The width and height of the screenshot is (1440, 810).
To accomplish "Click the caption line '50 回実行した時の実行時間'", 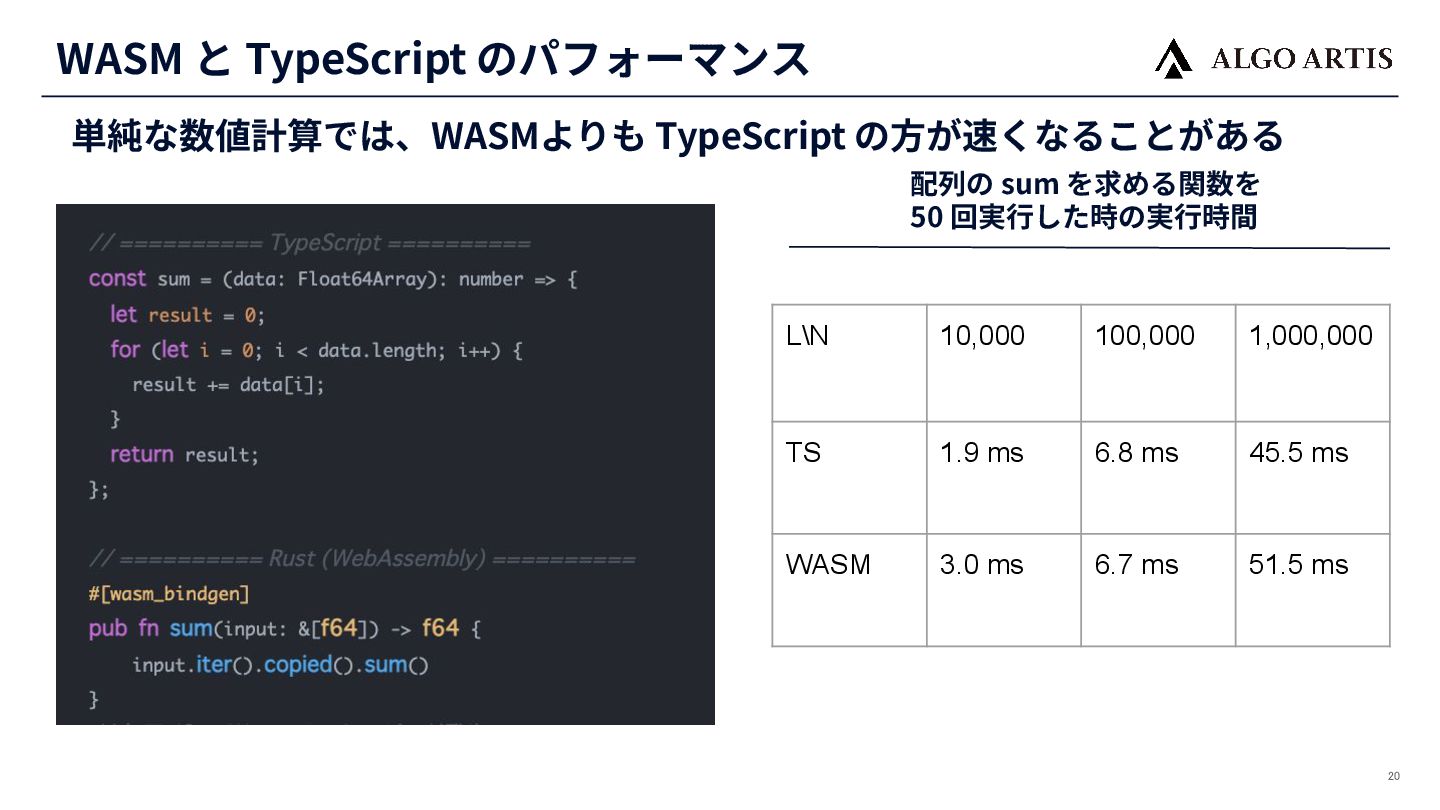I will pos(1083,217).
